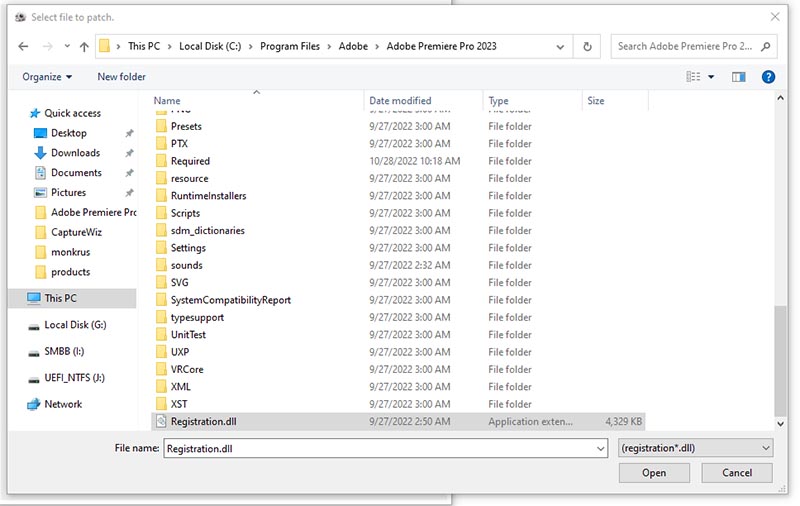Select the UnitTest folder icon
This screenshot has width=800, height=506.
(x=161, y=334)
